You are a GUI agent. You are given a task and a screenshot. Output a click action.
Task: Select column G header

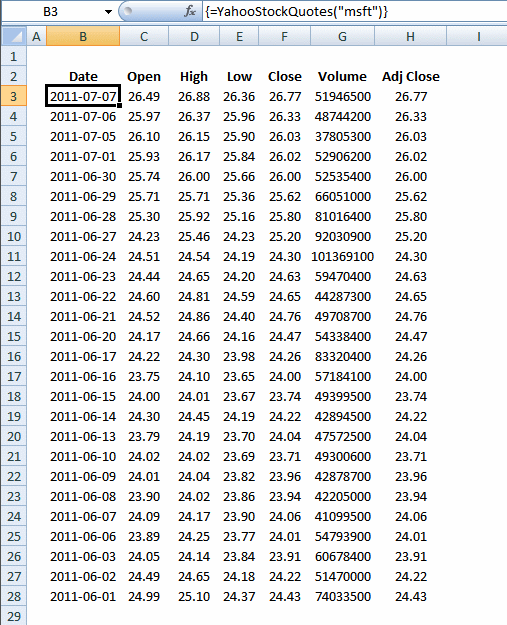click(x=342, y=37)
